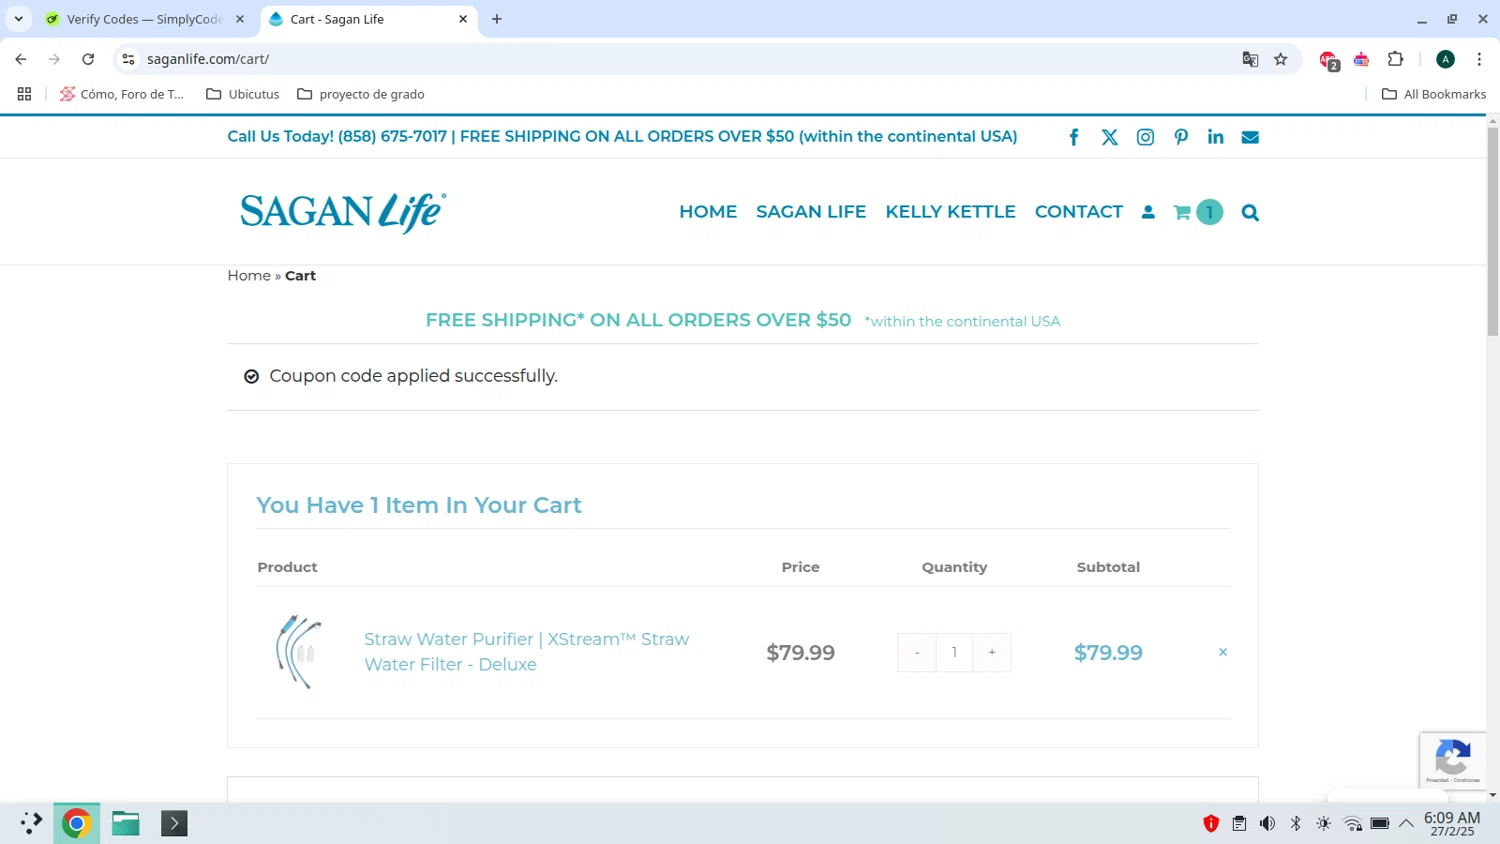This screenshot has width=1500, height=844.
Task: Open the clock showing 6:09 AM
Action: coord(1452,824)
